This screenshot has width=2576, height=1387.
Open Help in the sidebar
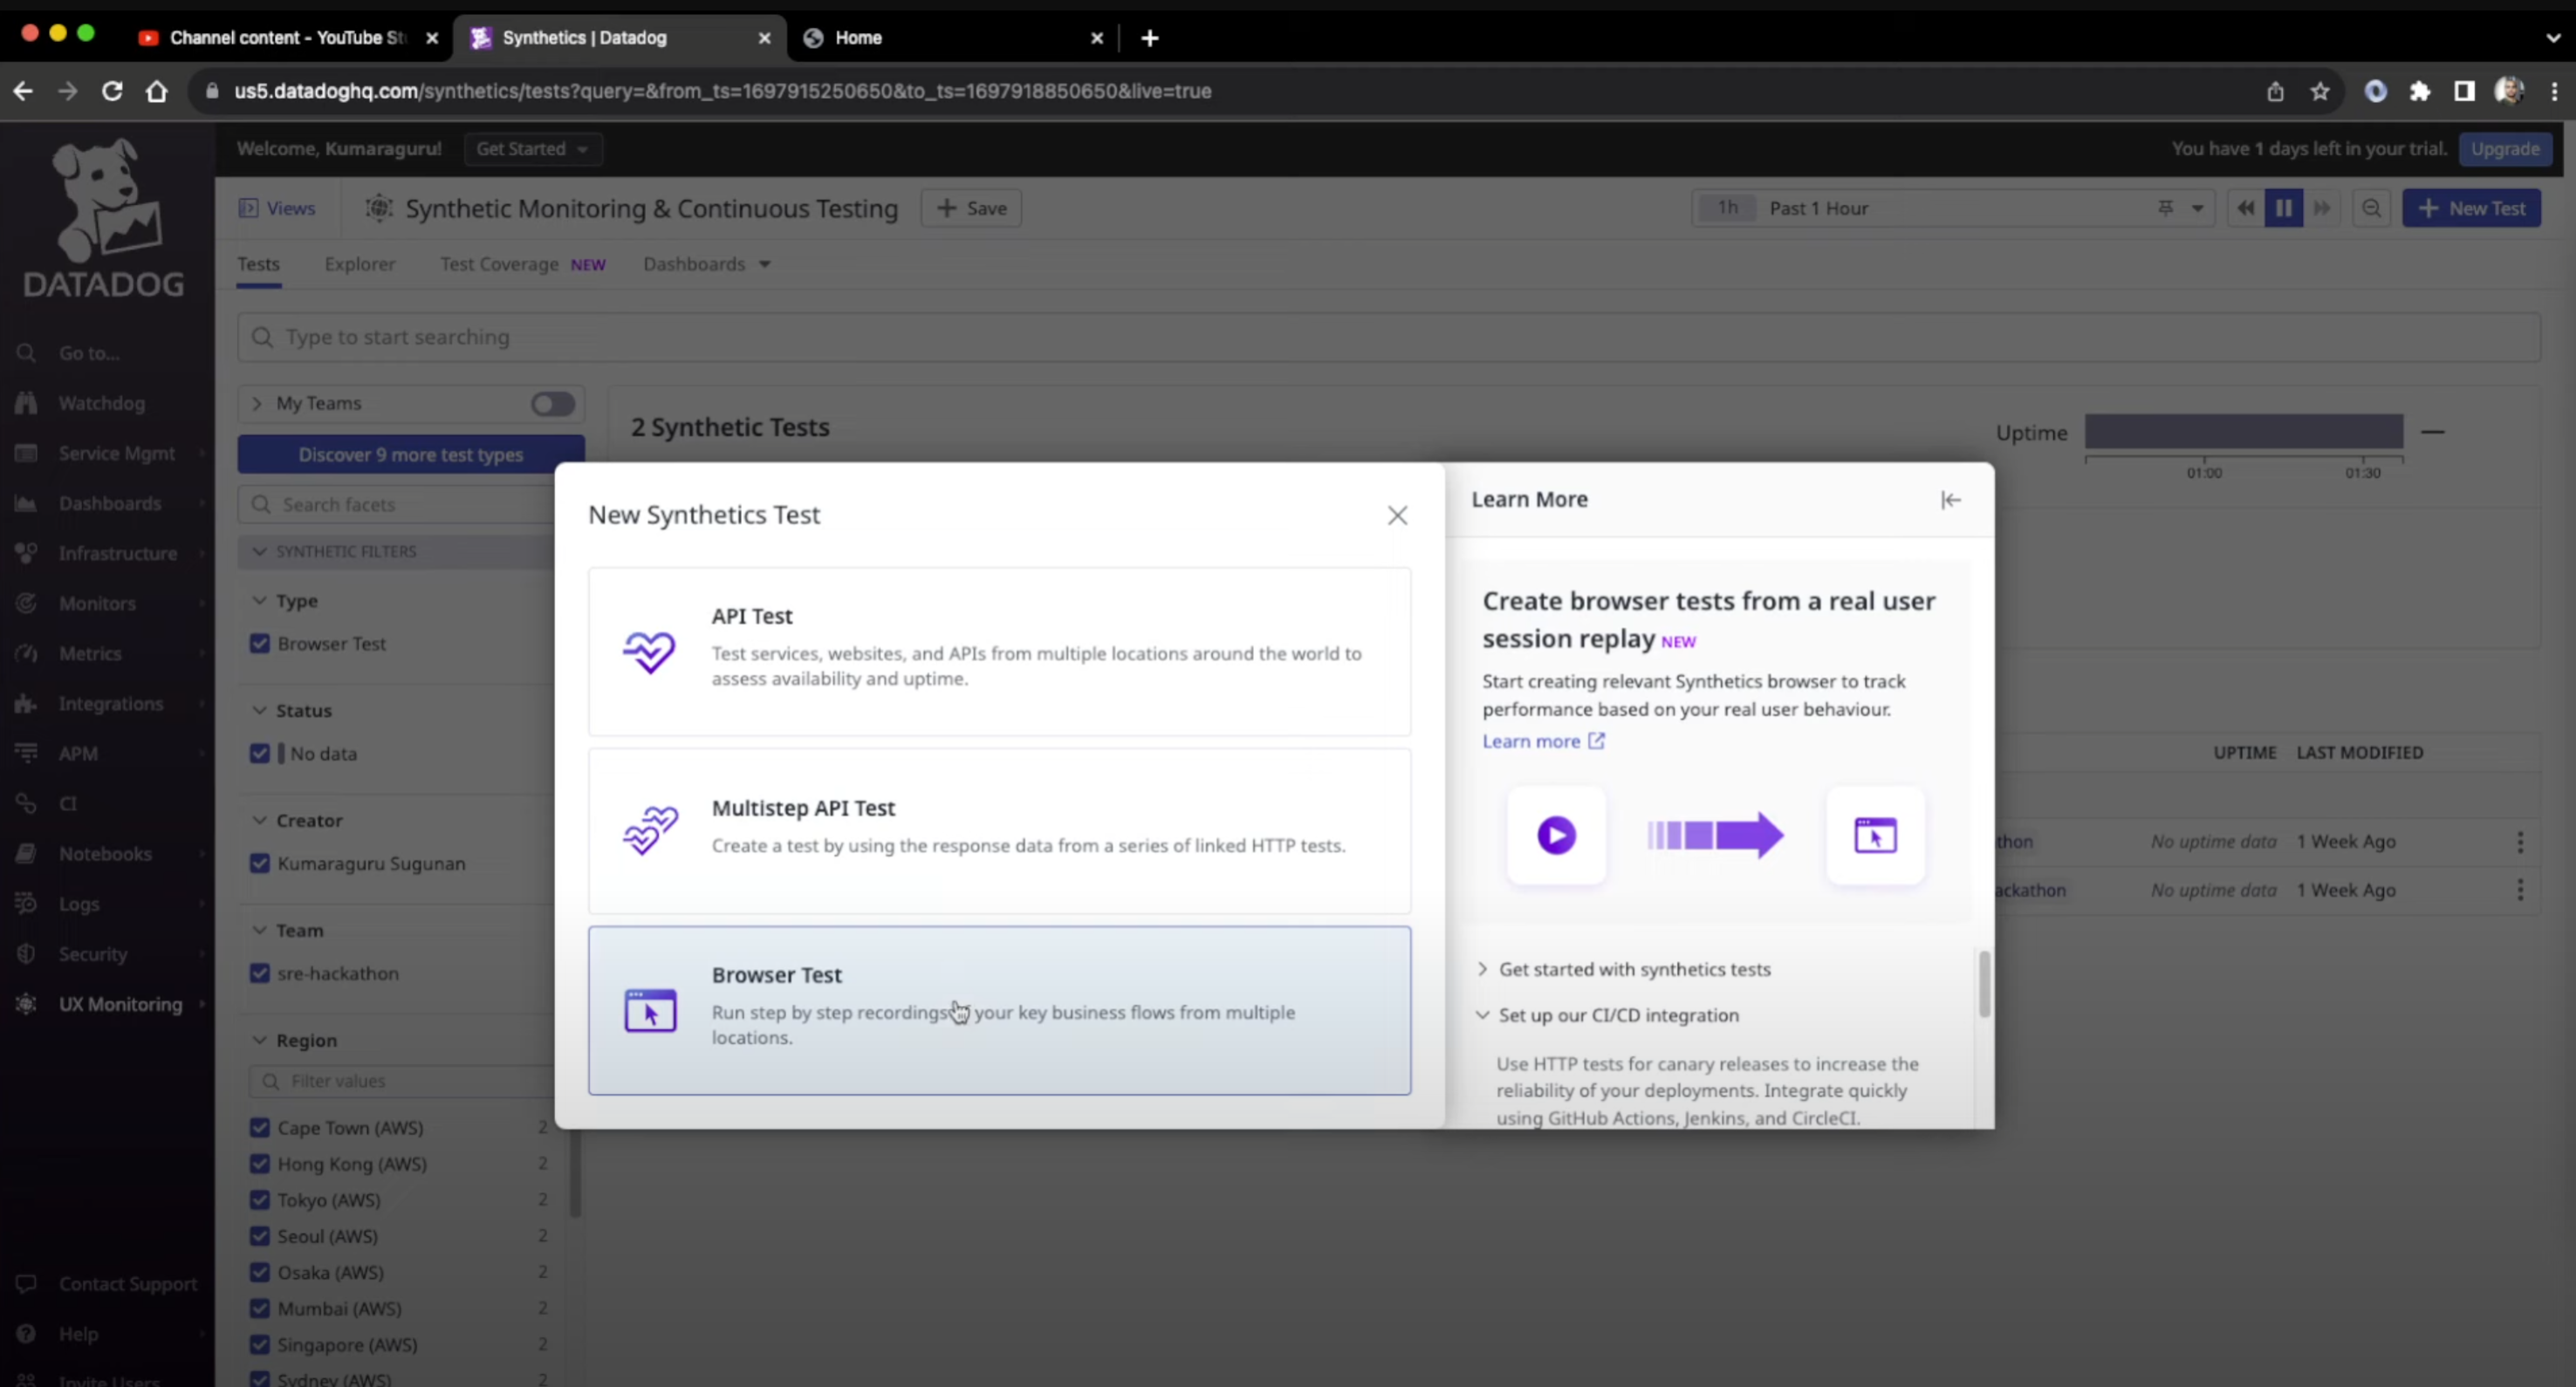point(77,1333)
